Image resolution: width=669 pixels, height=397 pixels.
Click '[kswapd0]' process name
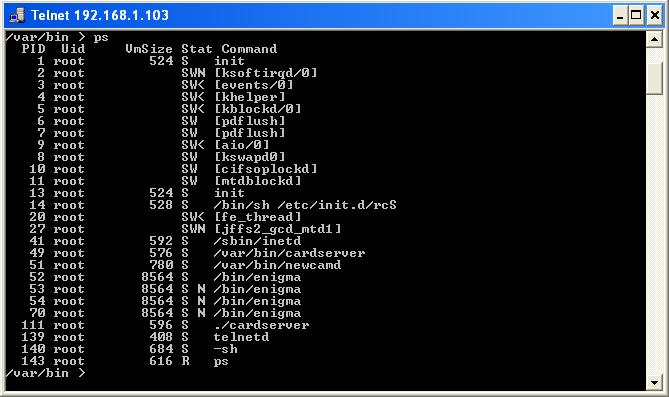click(x=250, y=157)
